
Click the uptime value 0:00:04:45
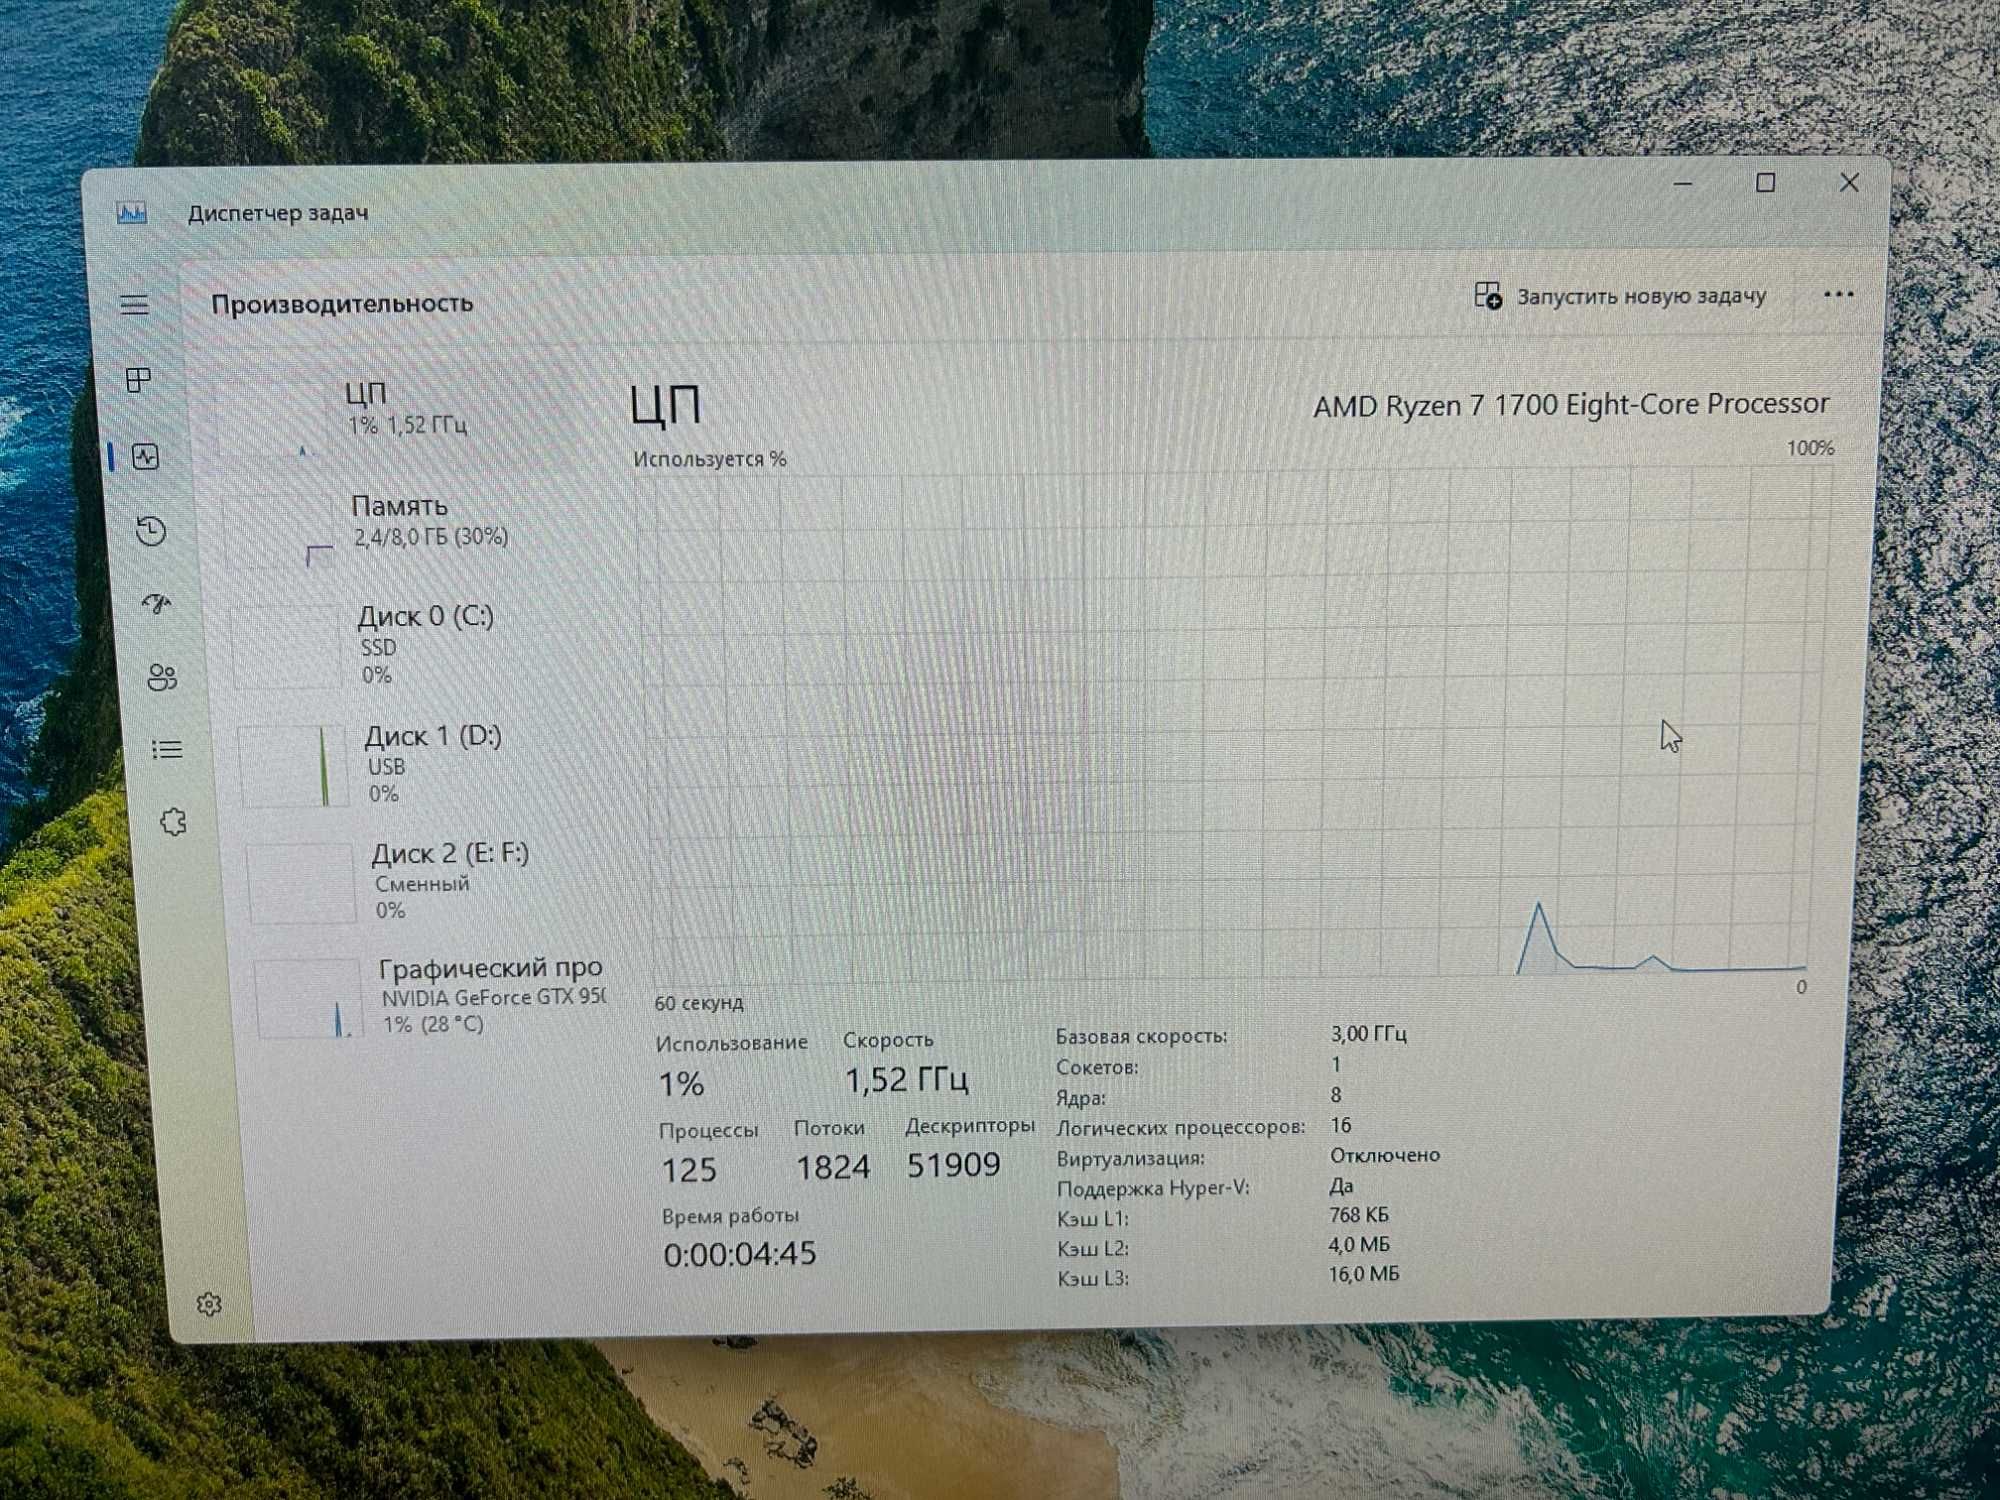pyautogui.click(x=740, y=1254)
